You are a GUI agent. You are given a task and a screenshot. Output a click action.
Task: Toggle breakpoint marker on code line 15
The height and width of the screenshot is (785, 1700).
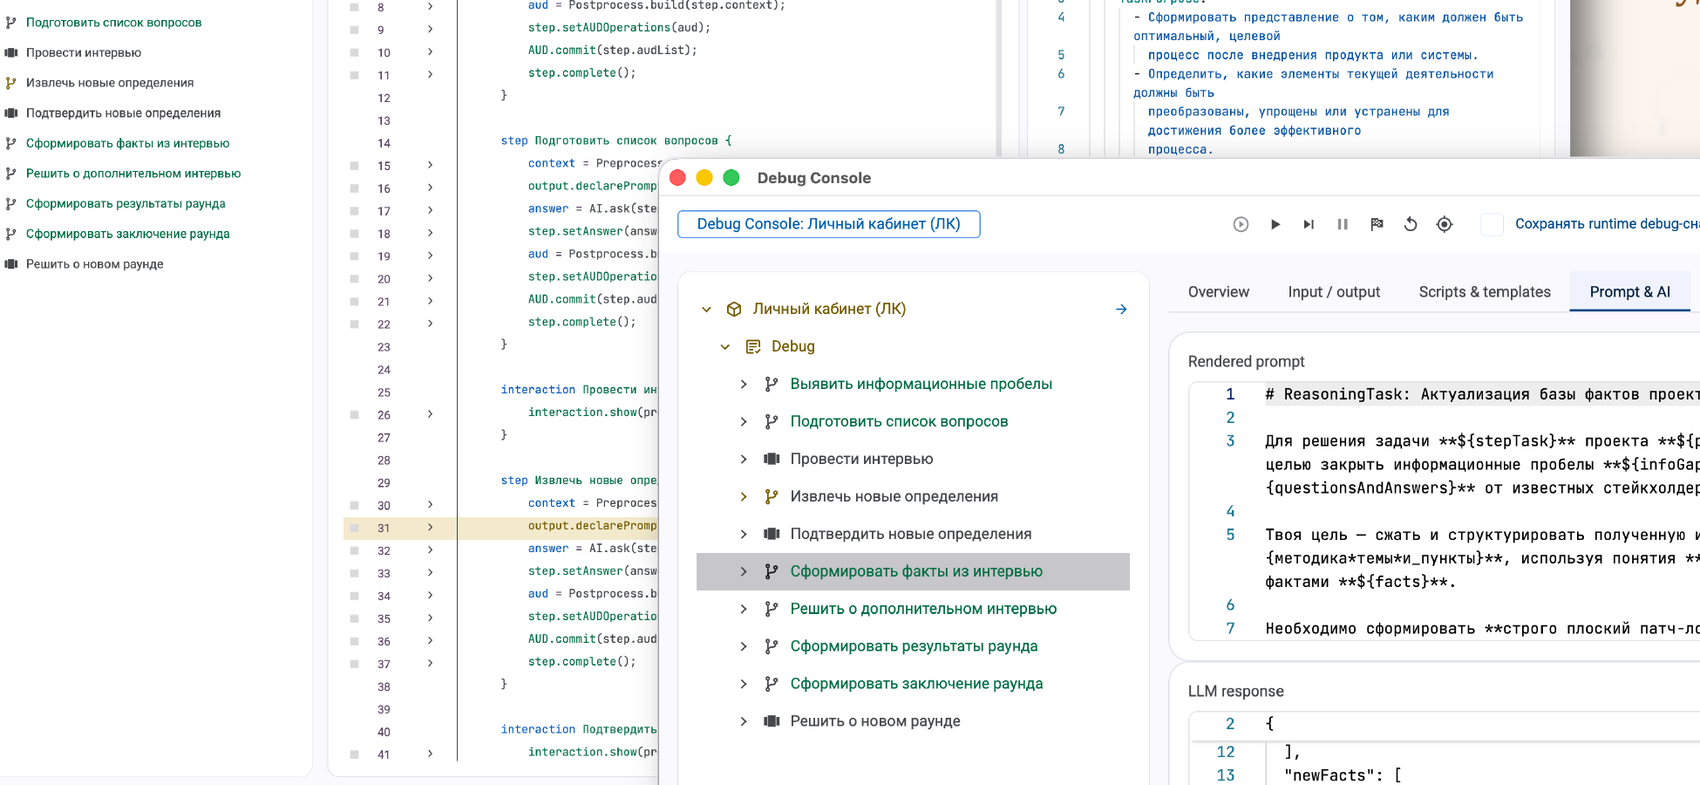[354, 165]
